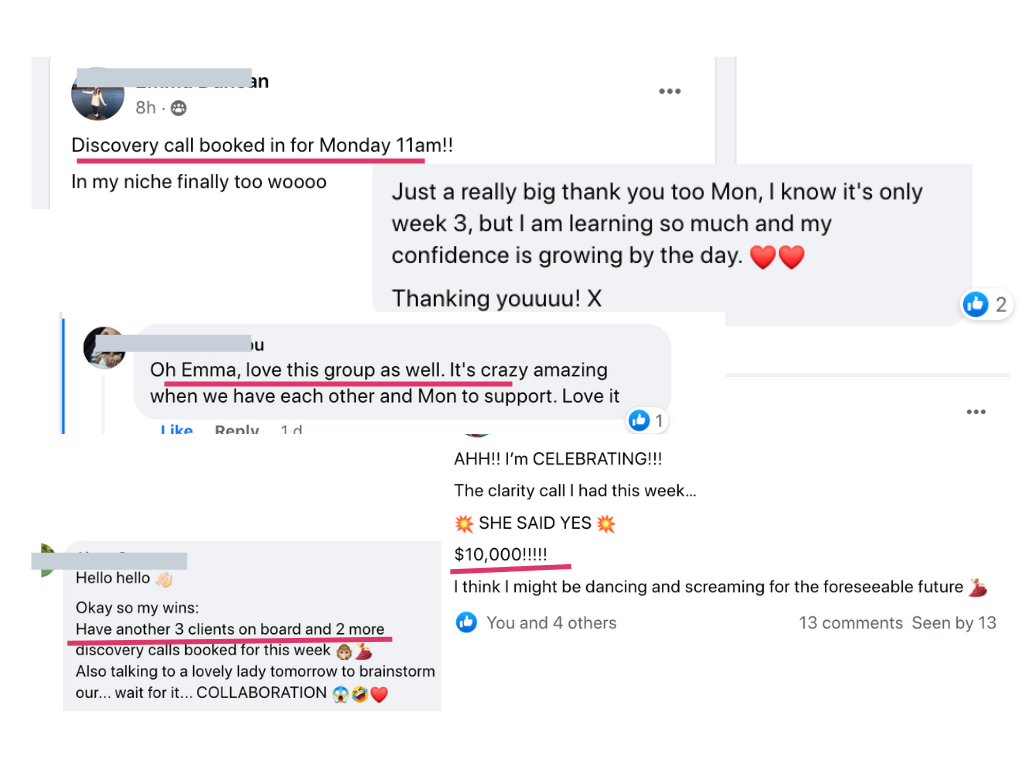The image size is (1024, 768).
Task: Reply to the "Oh Emma" comment
Action: (237, 430)
